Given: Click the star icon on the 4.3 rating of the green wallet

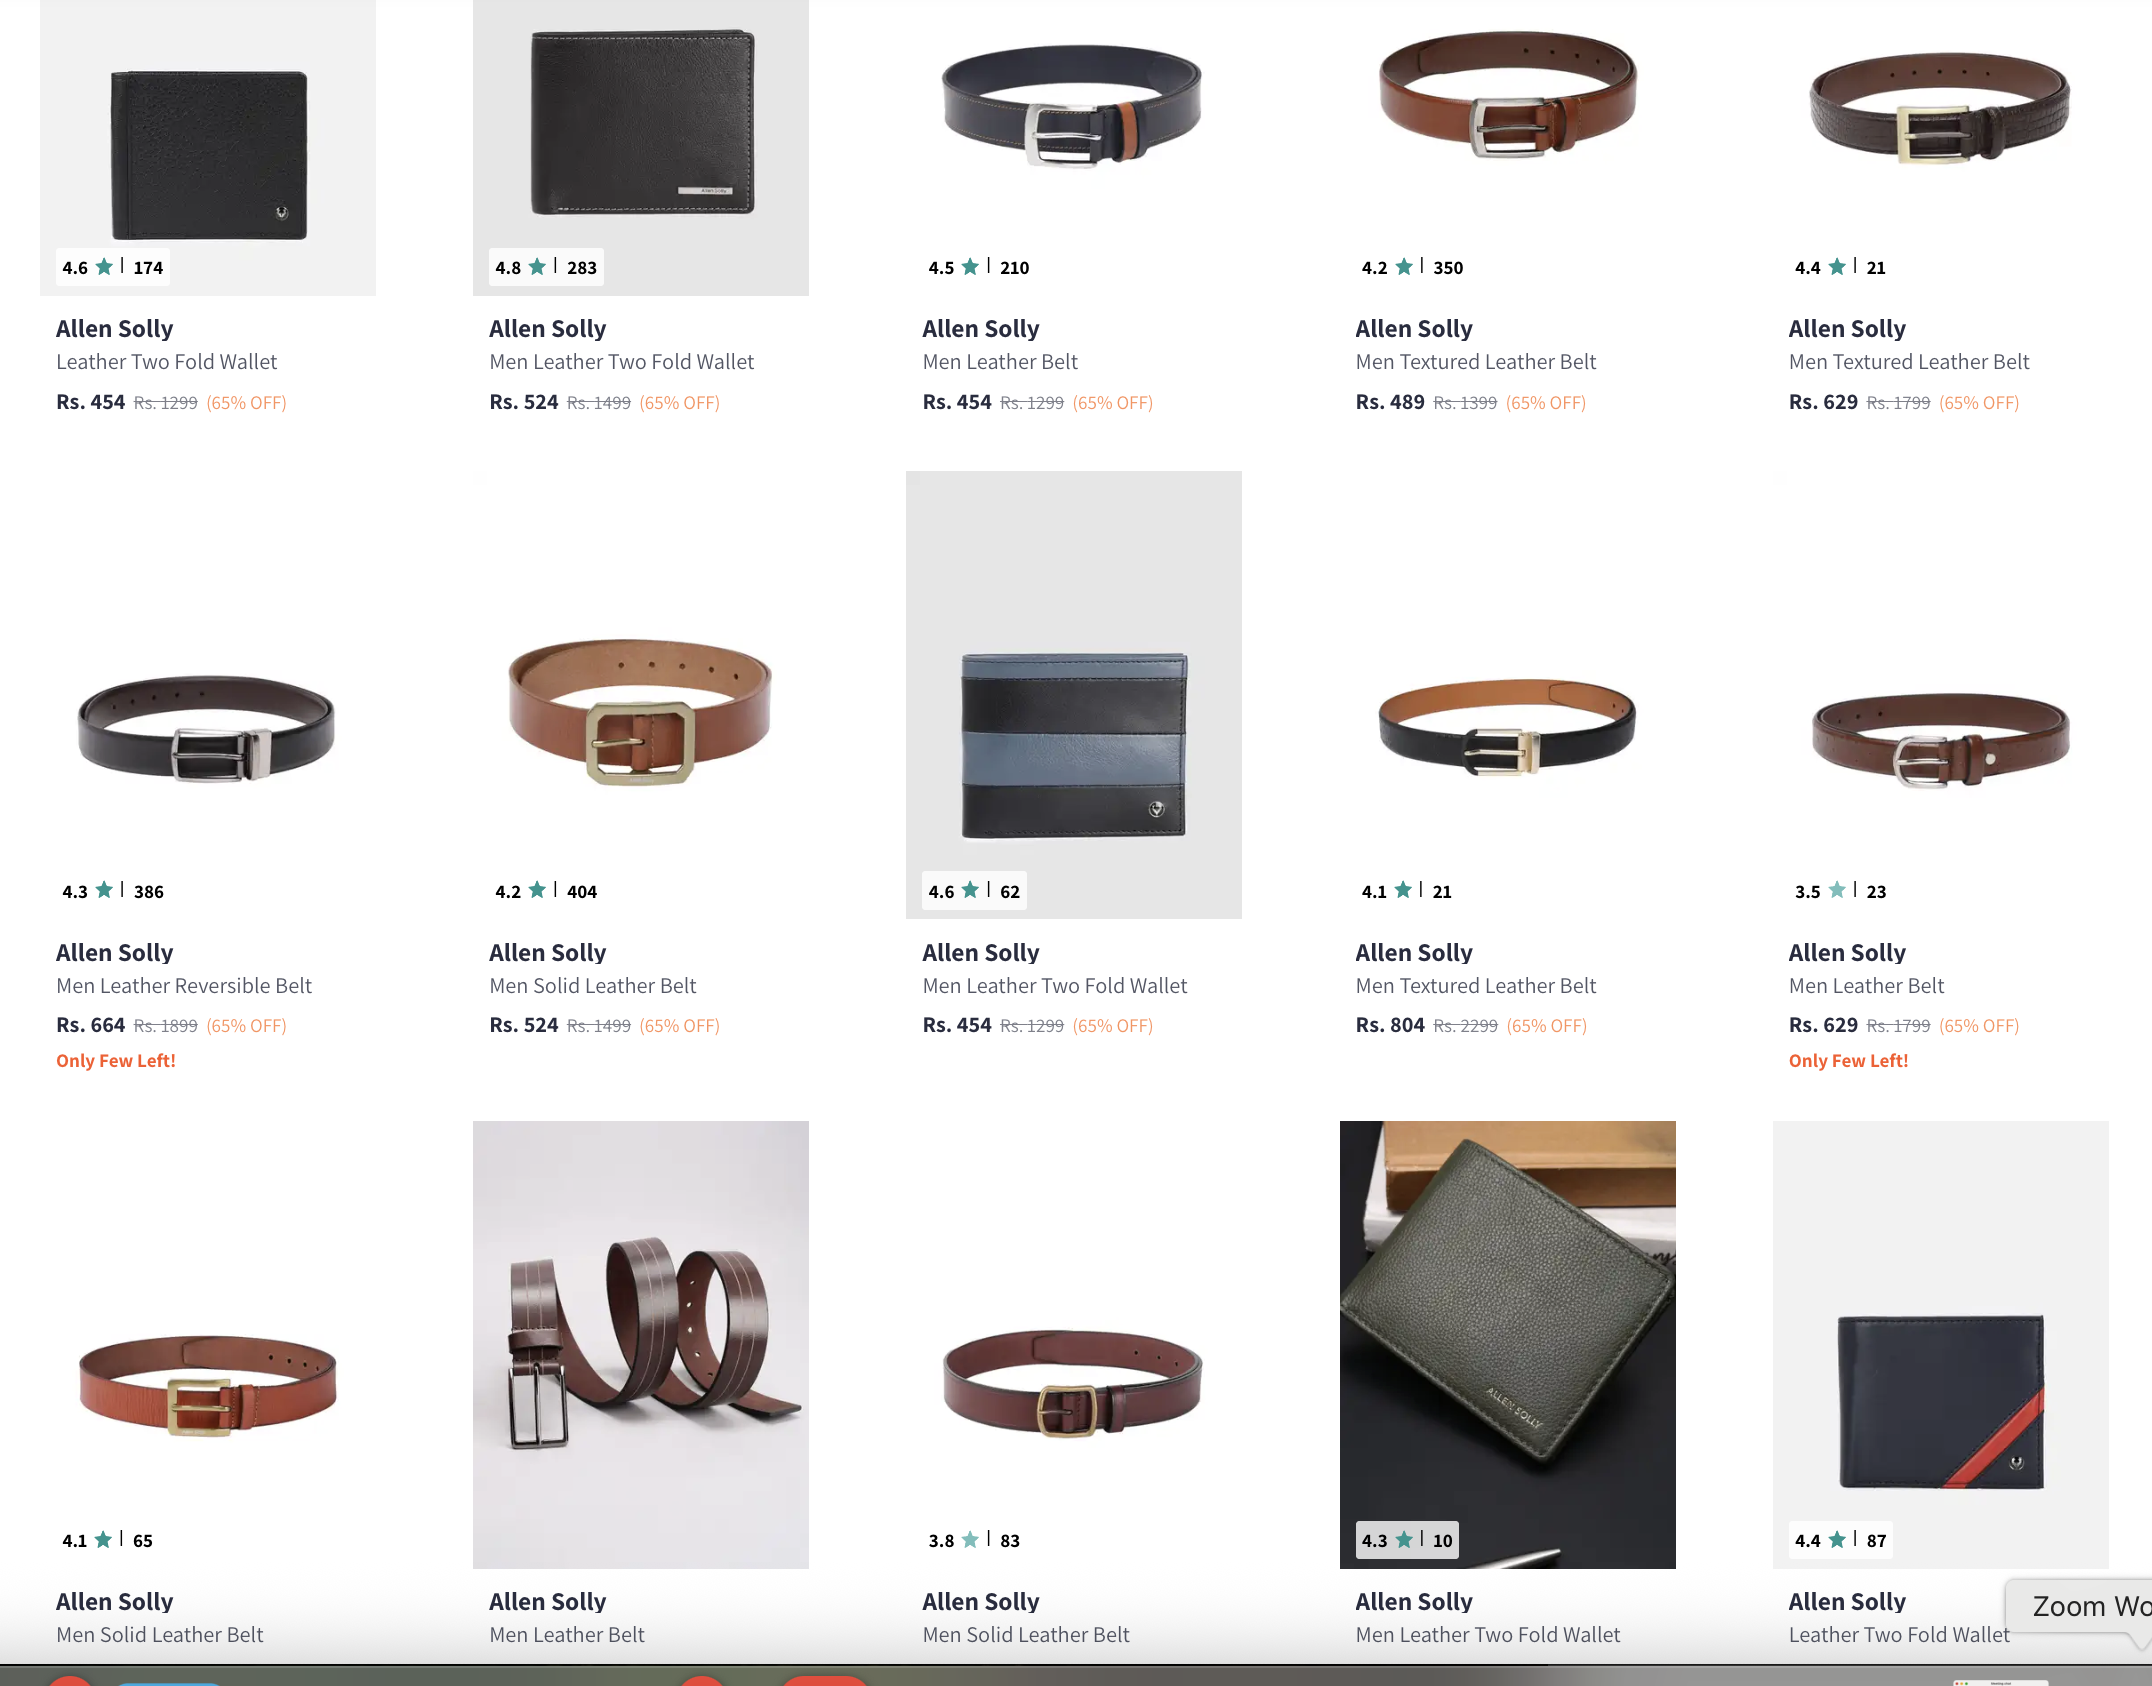Looking at the screenshot, I should click(1404, 1539).
